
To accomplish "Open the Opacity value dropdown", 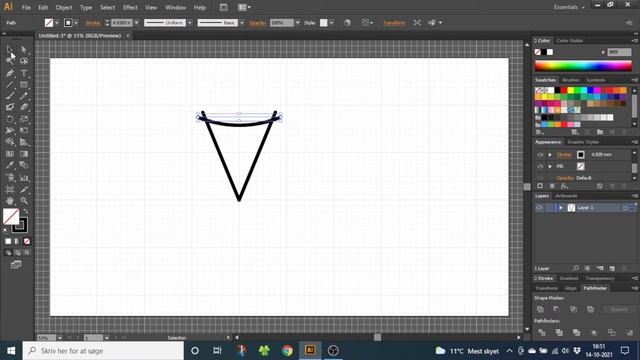I will 298,23.
